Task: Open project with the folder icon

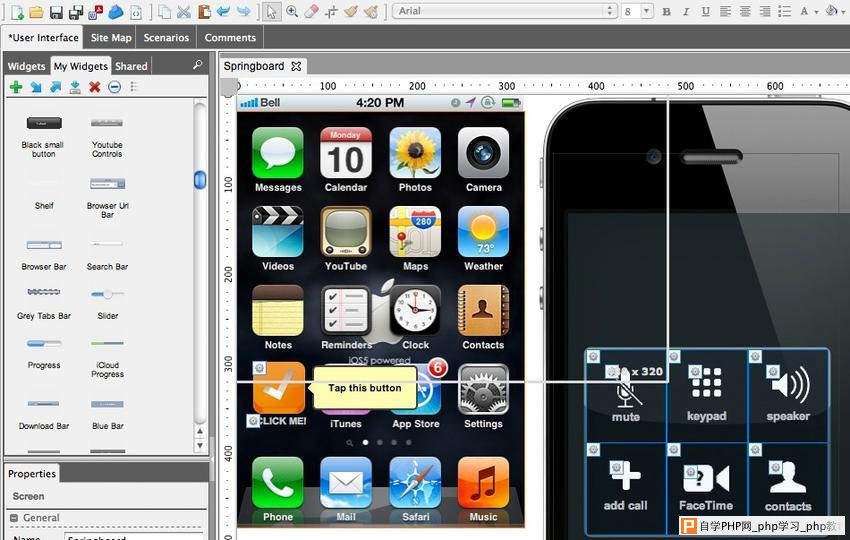Action: point(36,12)
